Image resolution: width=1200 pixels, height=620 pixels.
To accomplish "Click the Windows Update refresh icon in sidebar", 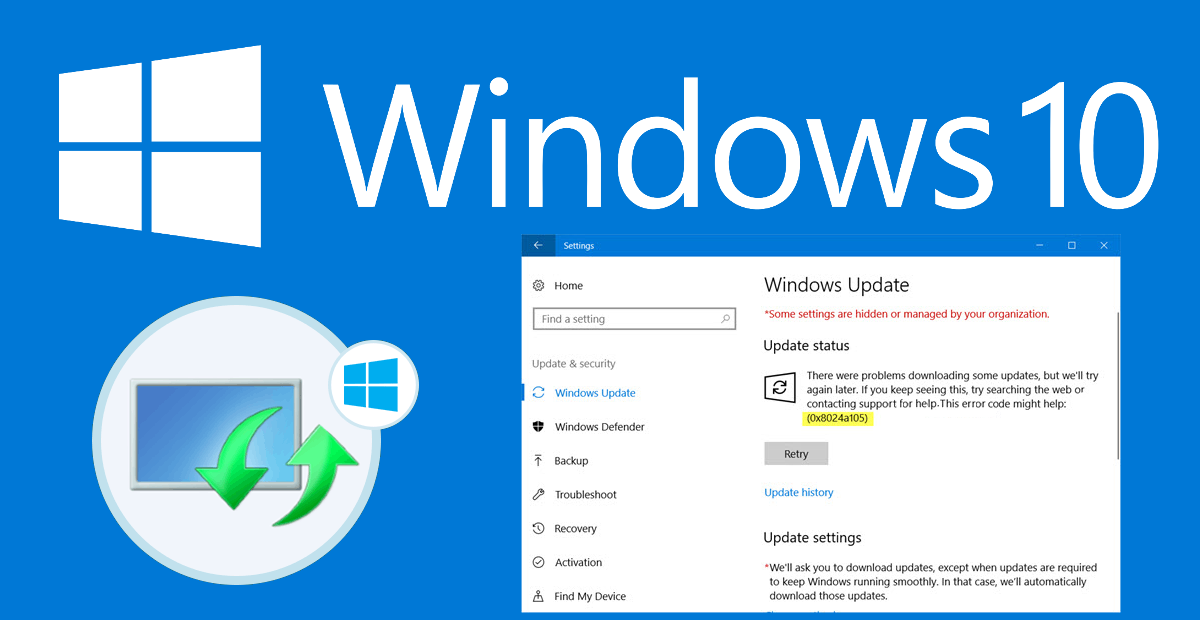I will point(539,393).
